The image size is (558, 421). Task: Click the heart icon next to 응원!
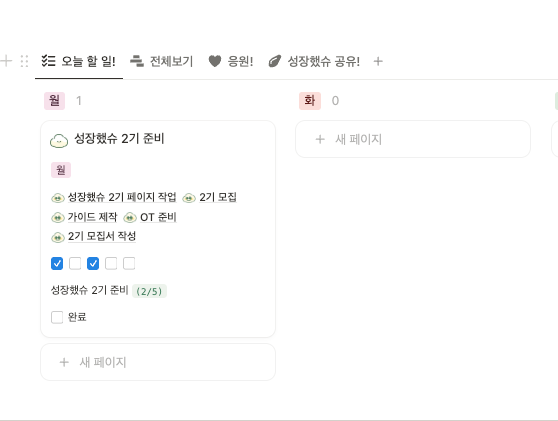(x=215, y=61)
